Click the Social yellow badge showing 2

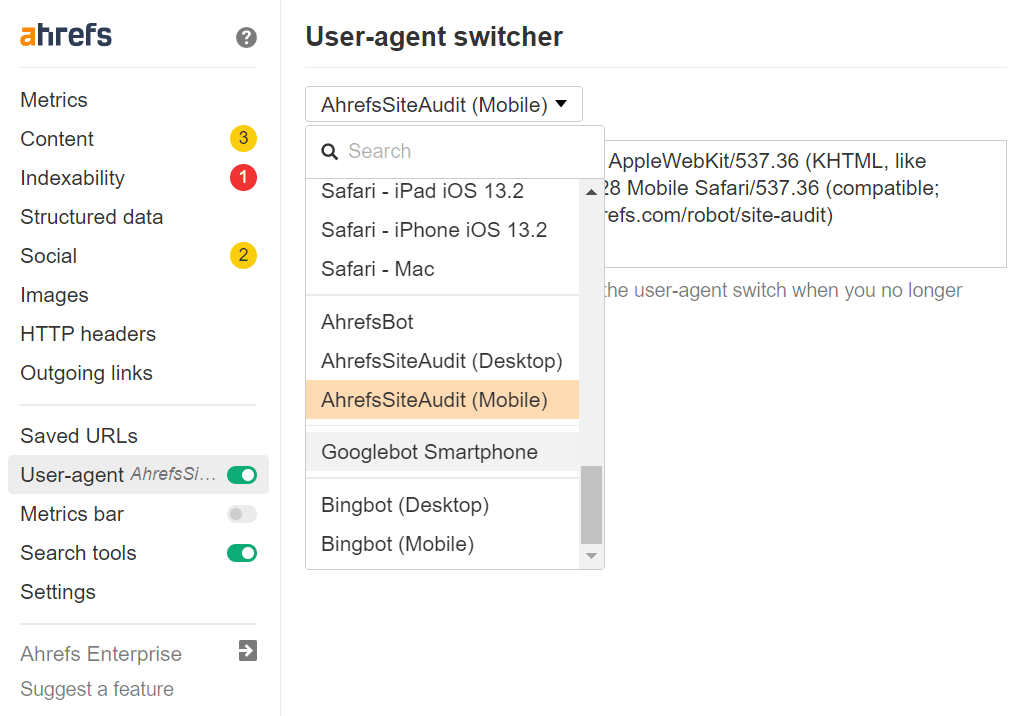coord(243,255)
